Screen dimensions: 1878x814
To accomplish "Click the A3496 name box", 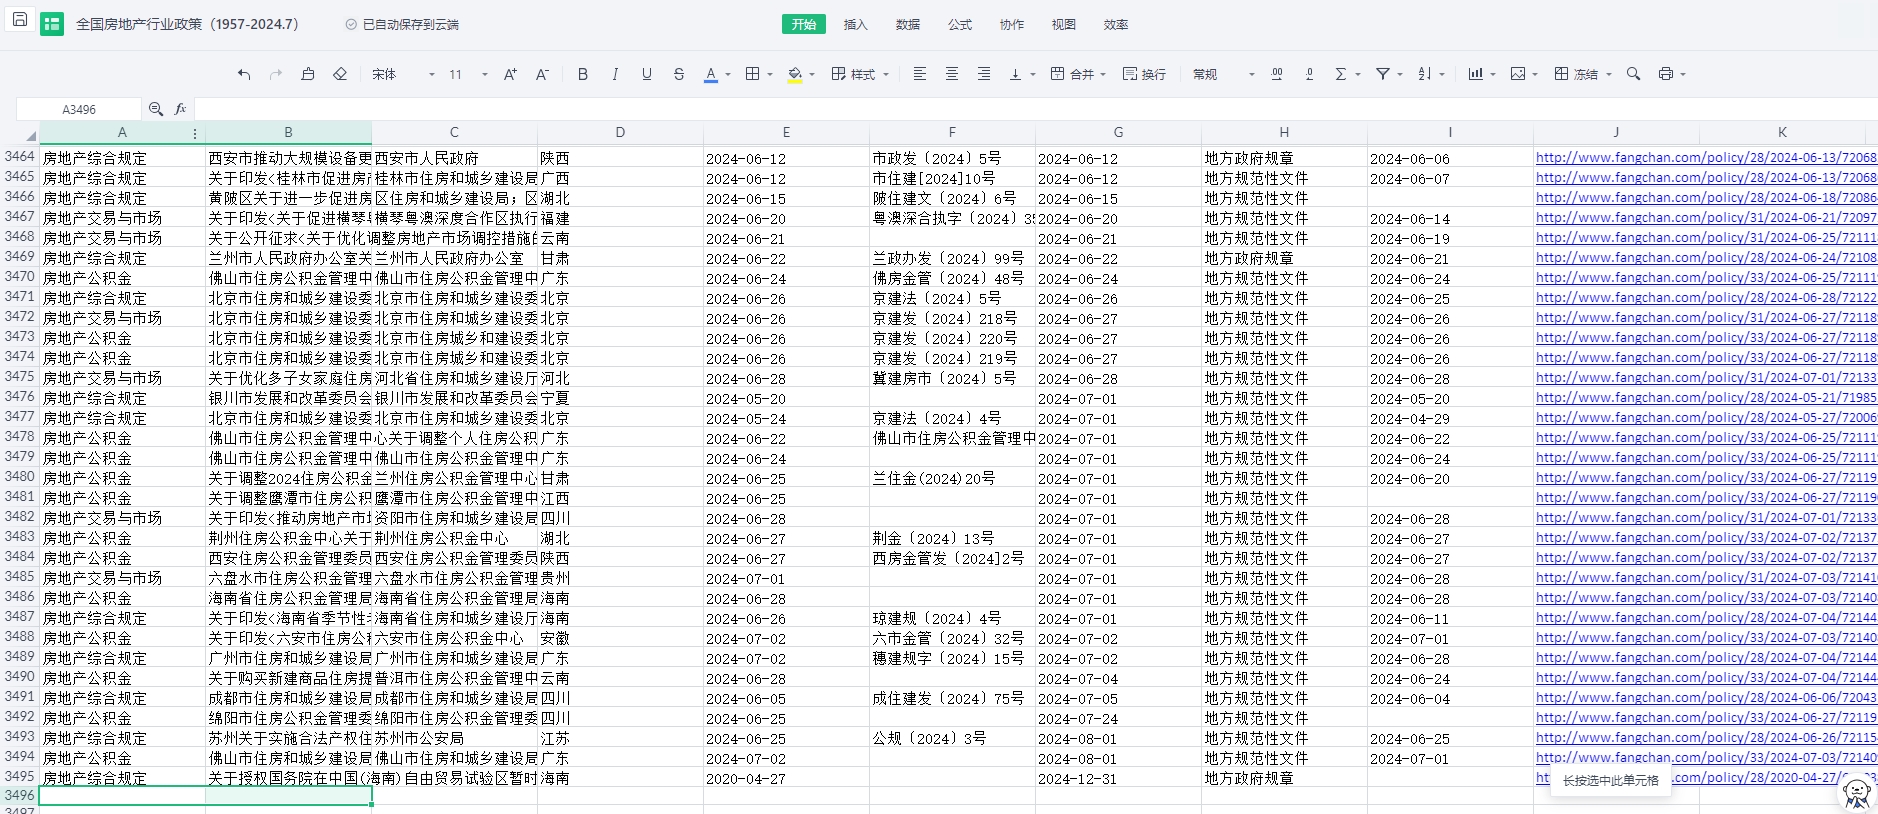I will tap(79, 109).
